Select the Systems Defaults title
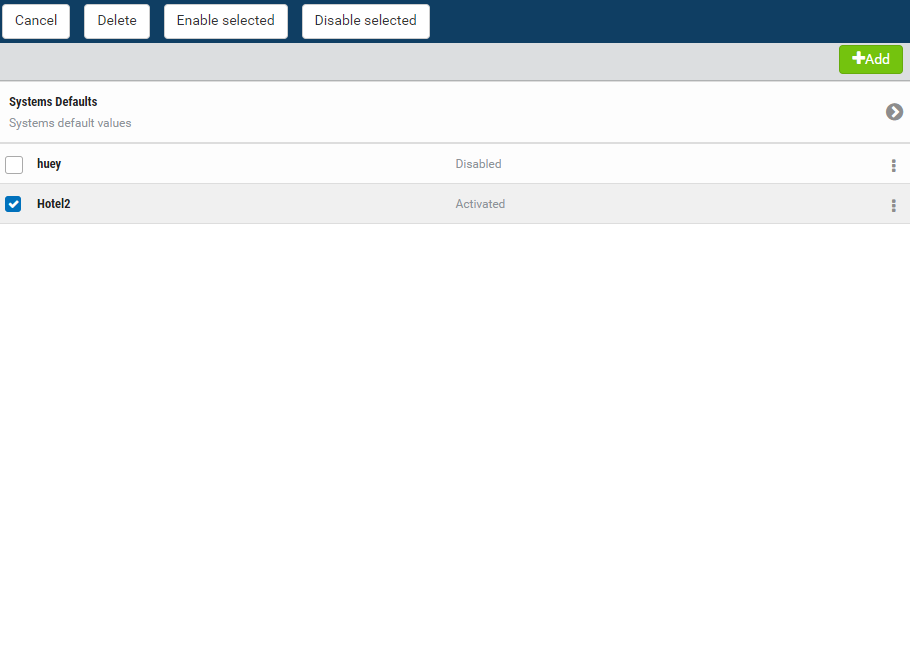 tap(53, 102)
